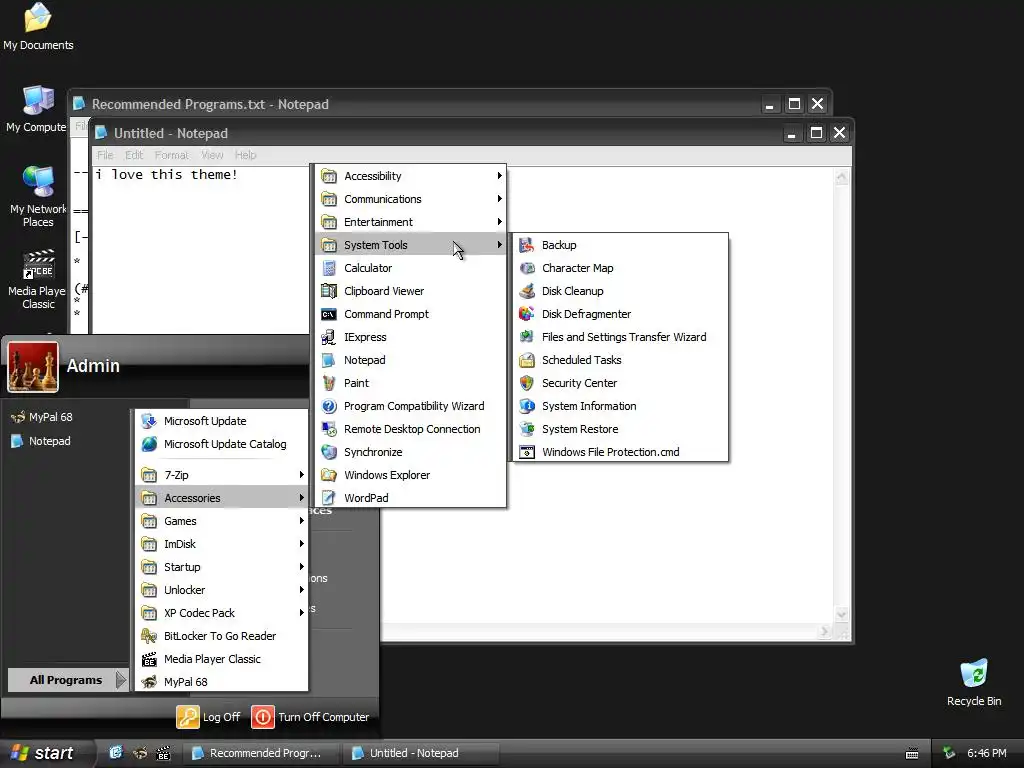
Task: Open View menu in Untitled Notepad
Action: coord(212,155)
